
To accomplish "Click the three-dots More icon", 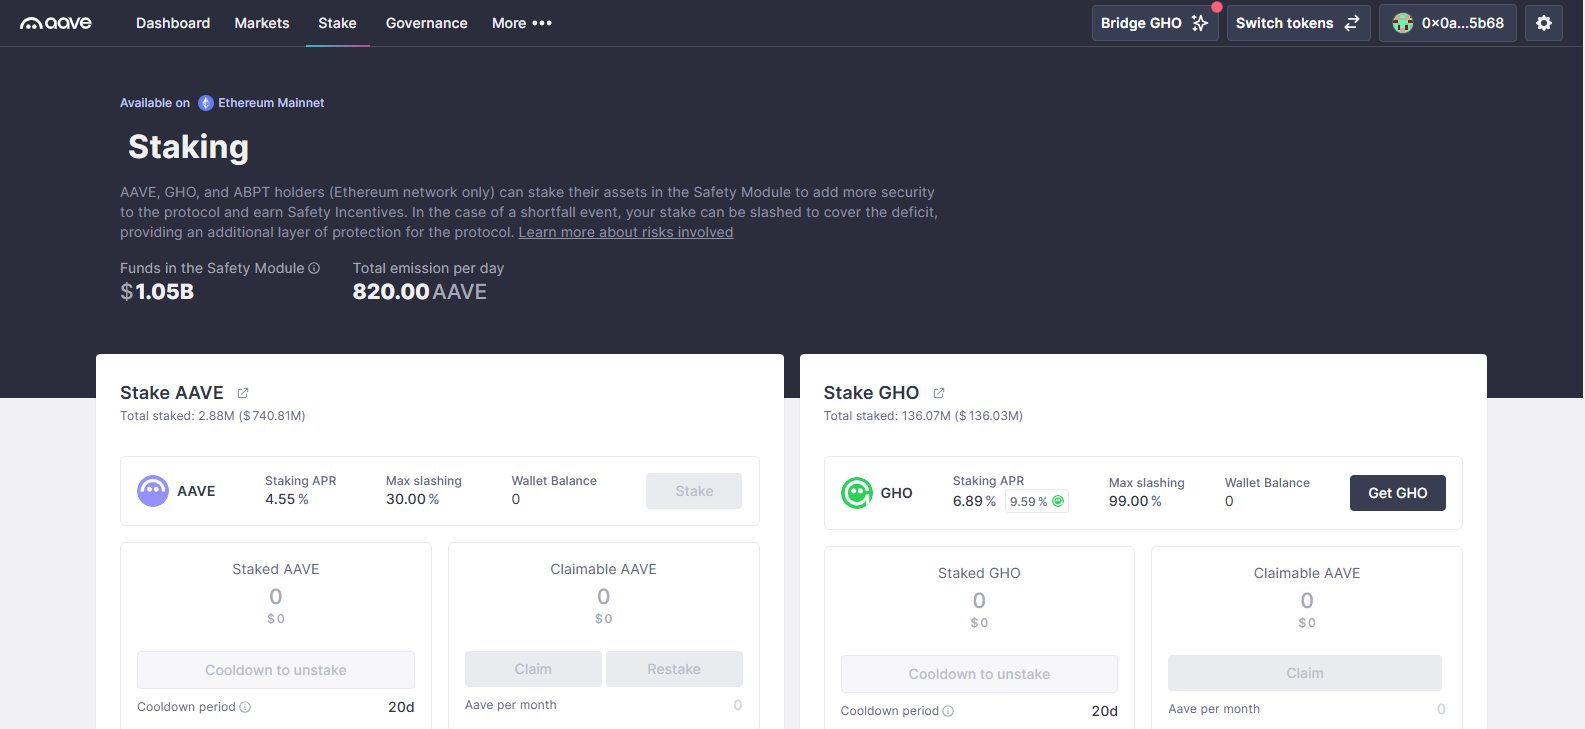I will [x=542, y=23].
